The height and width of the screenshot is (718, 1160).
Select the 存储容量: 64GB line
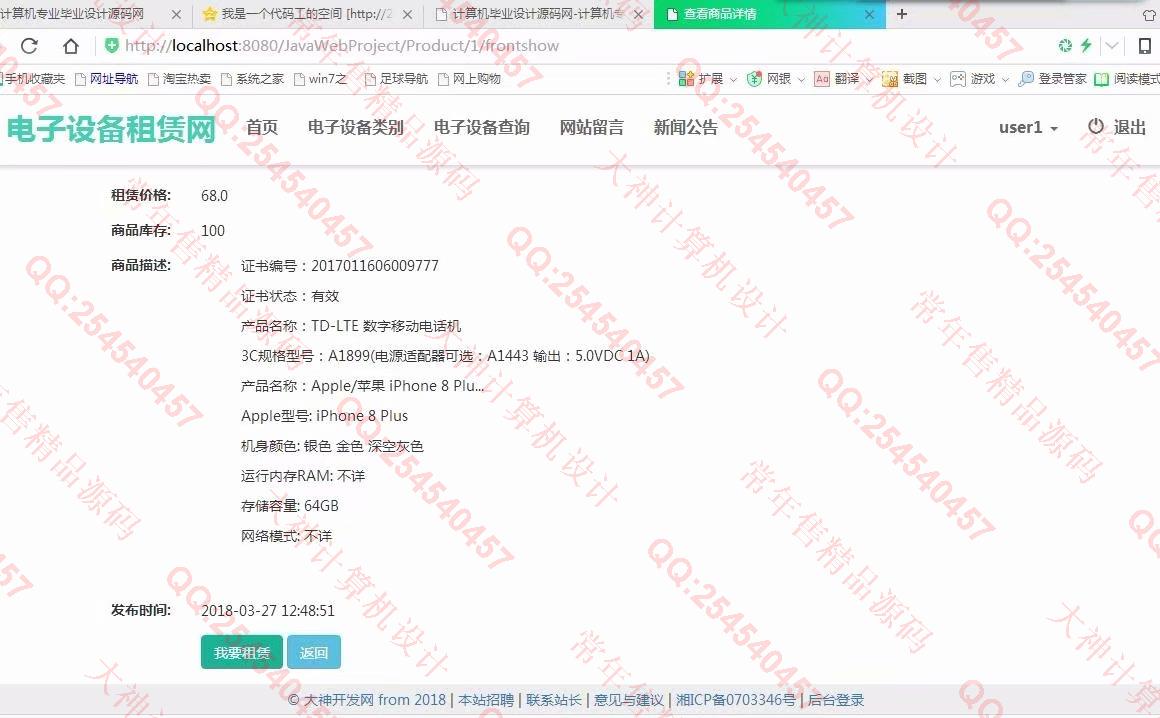click(290, 507)
